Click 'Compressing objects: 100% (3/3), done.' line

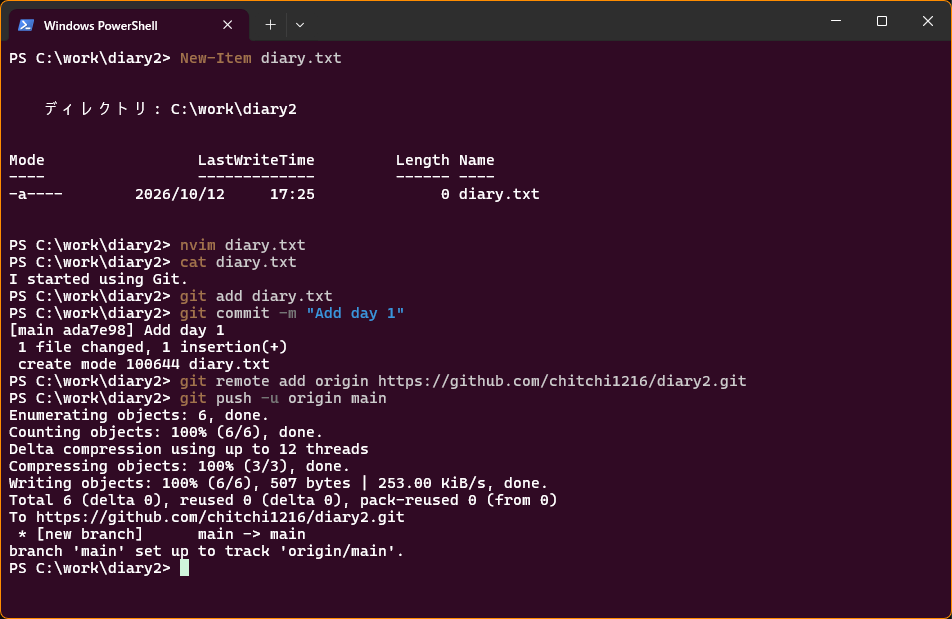(179, 466)
